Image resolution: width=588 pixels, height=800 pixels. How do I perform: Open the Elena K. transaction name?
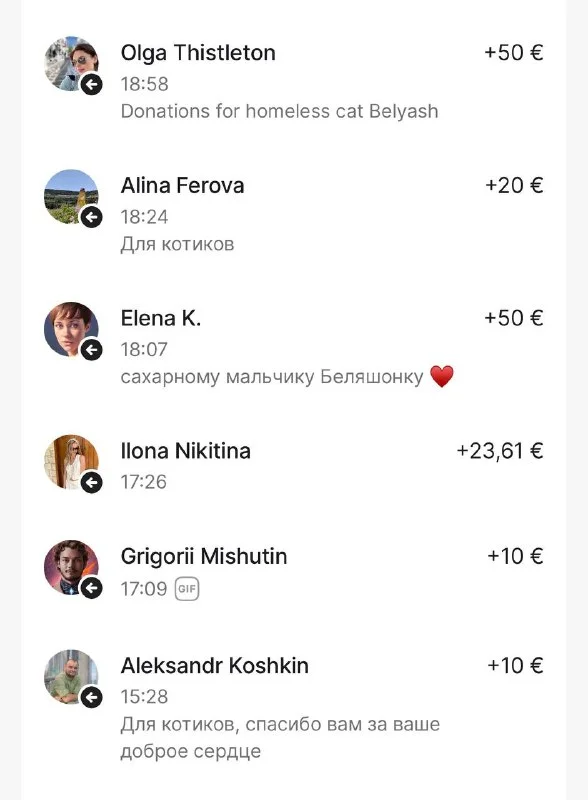pyautogui.click(x=161, y=318)
